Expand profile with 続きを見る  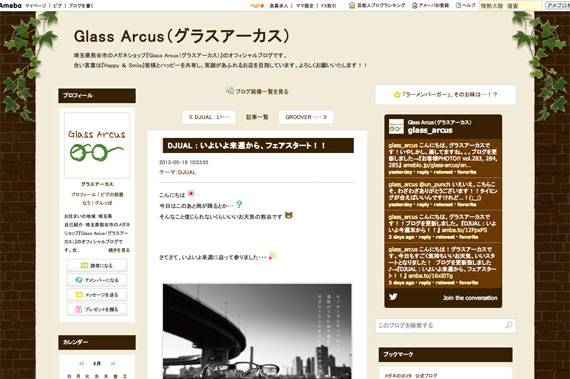point(119,250)
